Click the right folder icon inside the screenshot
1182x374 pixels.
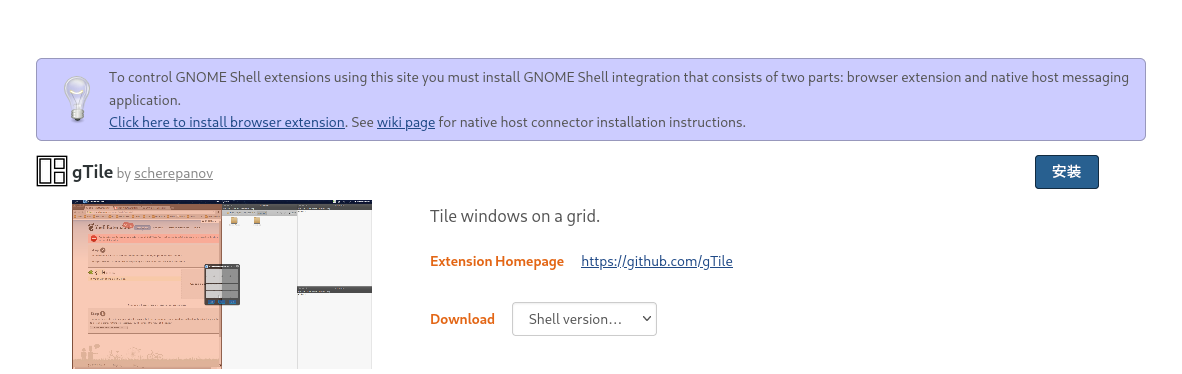(257, 222)
